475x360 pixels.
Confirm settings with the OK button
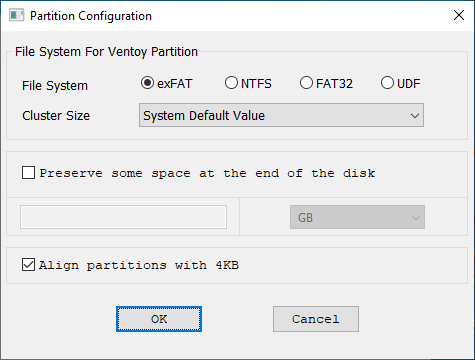(159, 319)
